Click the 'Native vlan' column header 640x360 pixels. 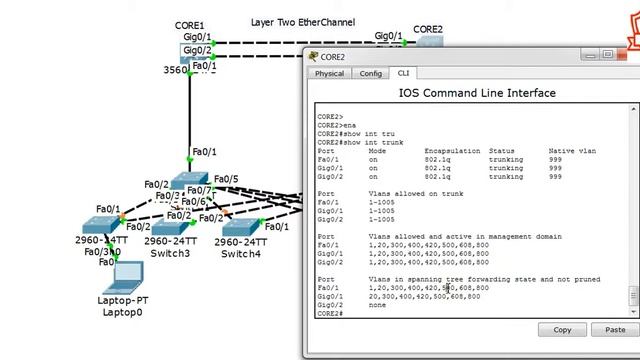tap(572, 151)
